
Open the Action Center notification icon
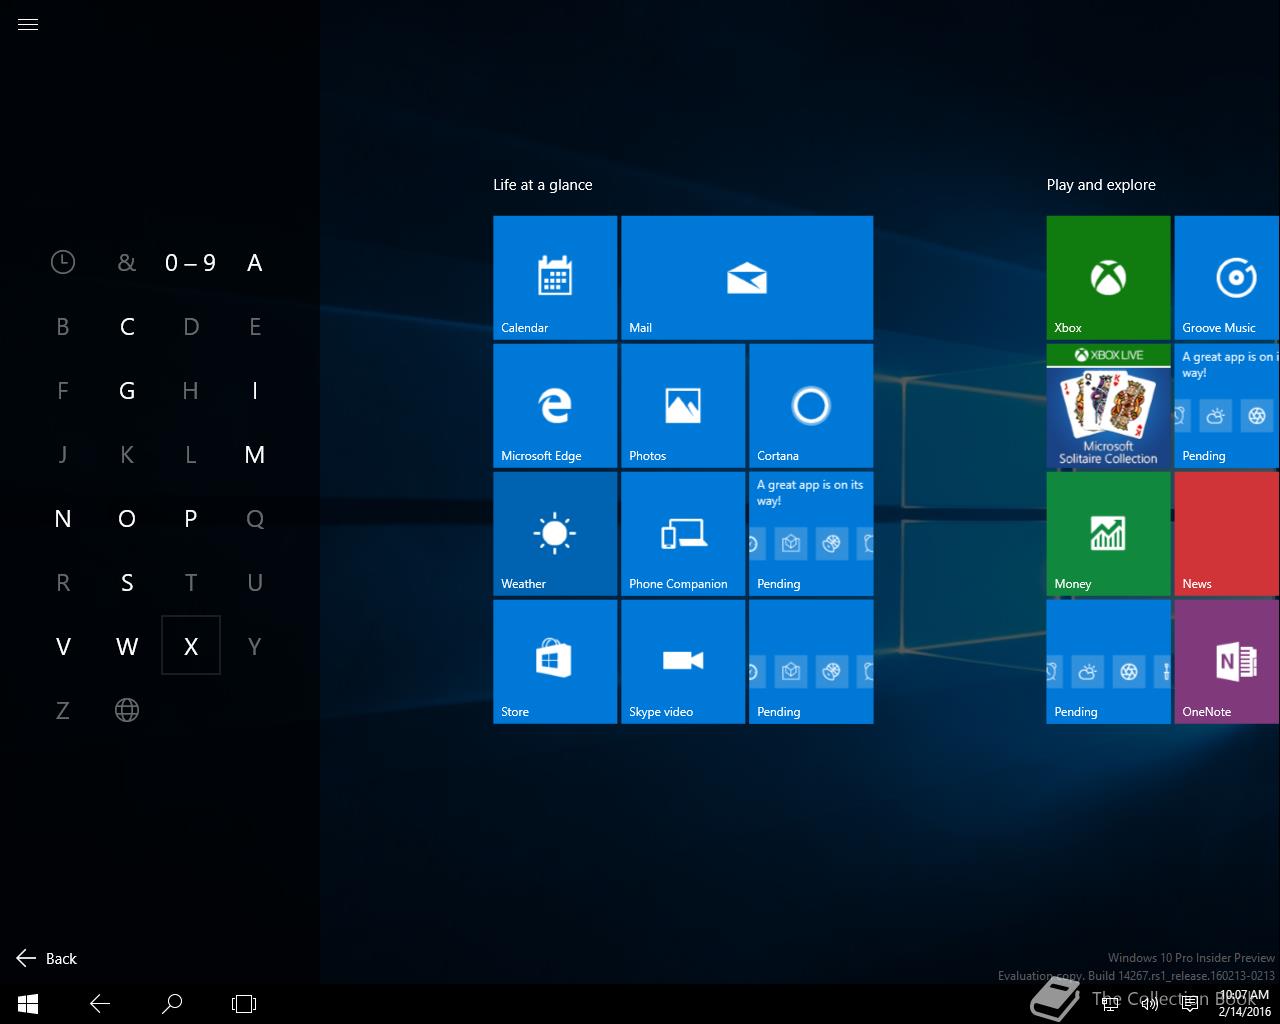click(1190, 1003)
